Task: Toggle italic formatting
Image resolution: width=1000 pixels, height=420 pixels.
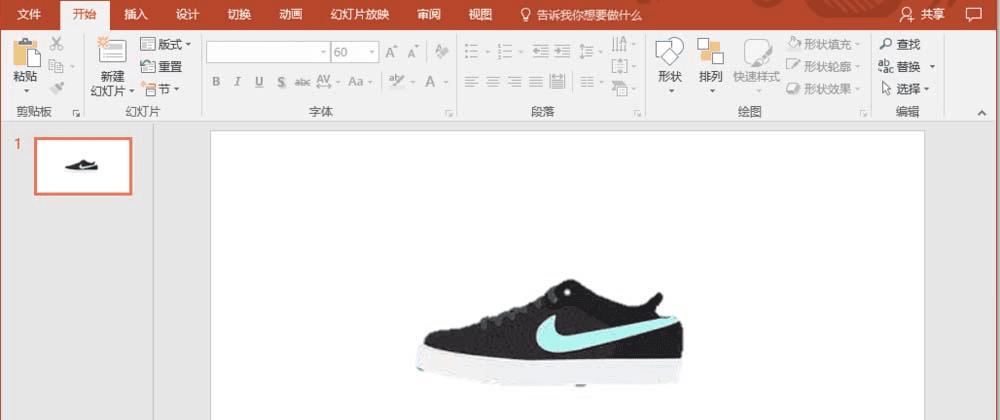Action: click(x=237, y=82)
